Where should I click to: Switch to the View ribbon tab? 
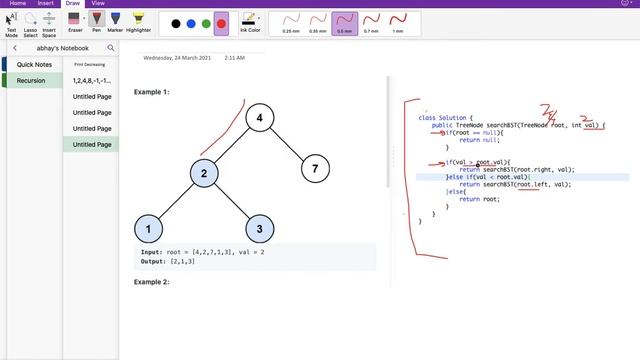(98, 3)
